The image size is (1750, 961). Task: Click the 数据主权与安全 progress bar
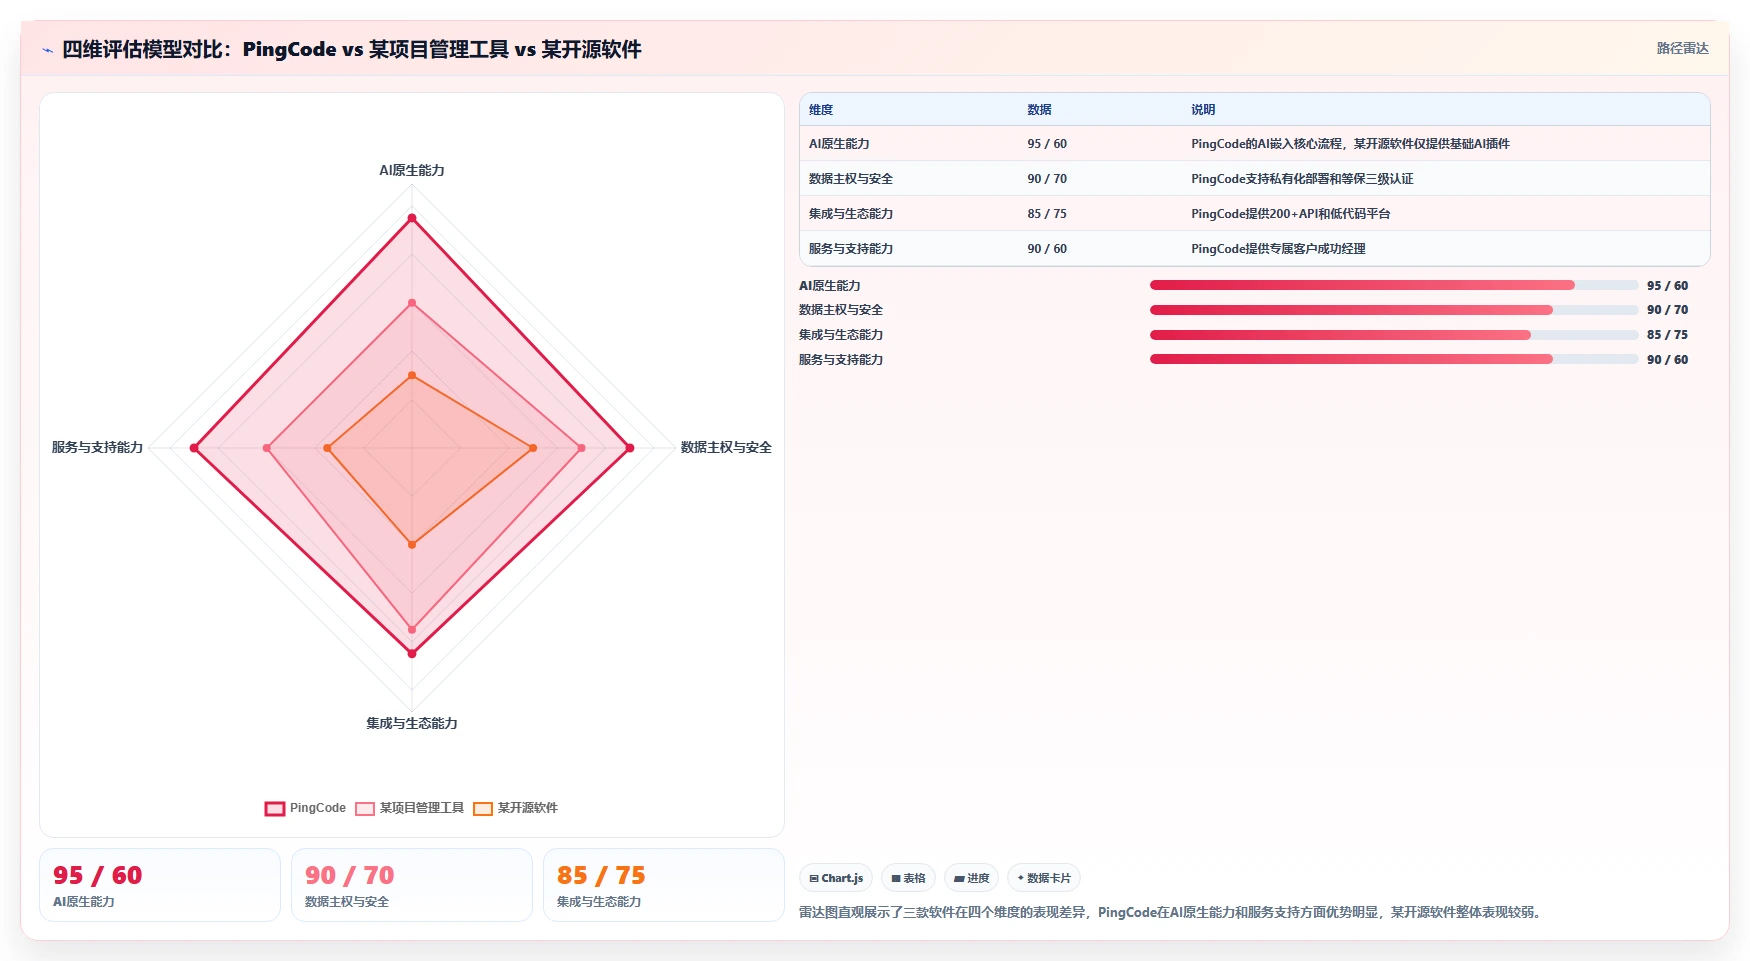(x=1394, y=310)
